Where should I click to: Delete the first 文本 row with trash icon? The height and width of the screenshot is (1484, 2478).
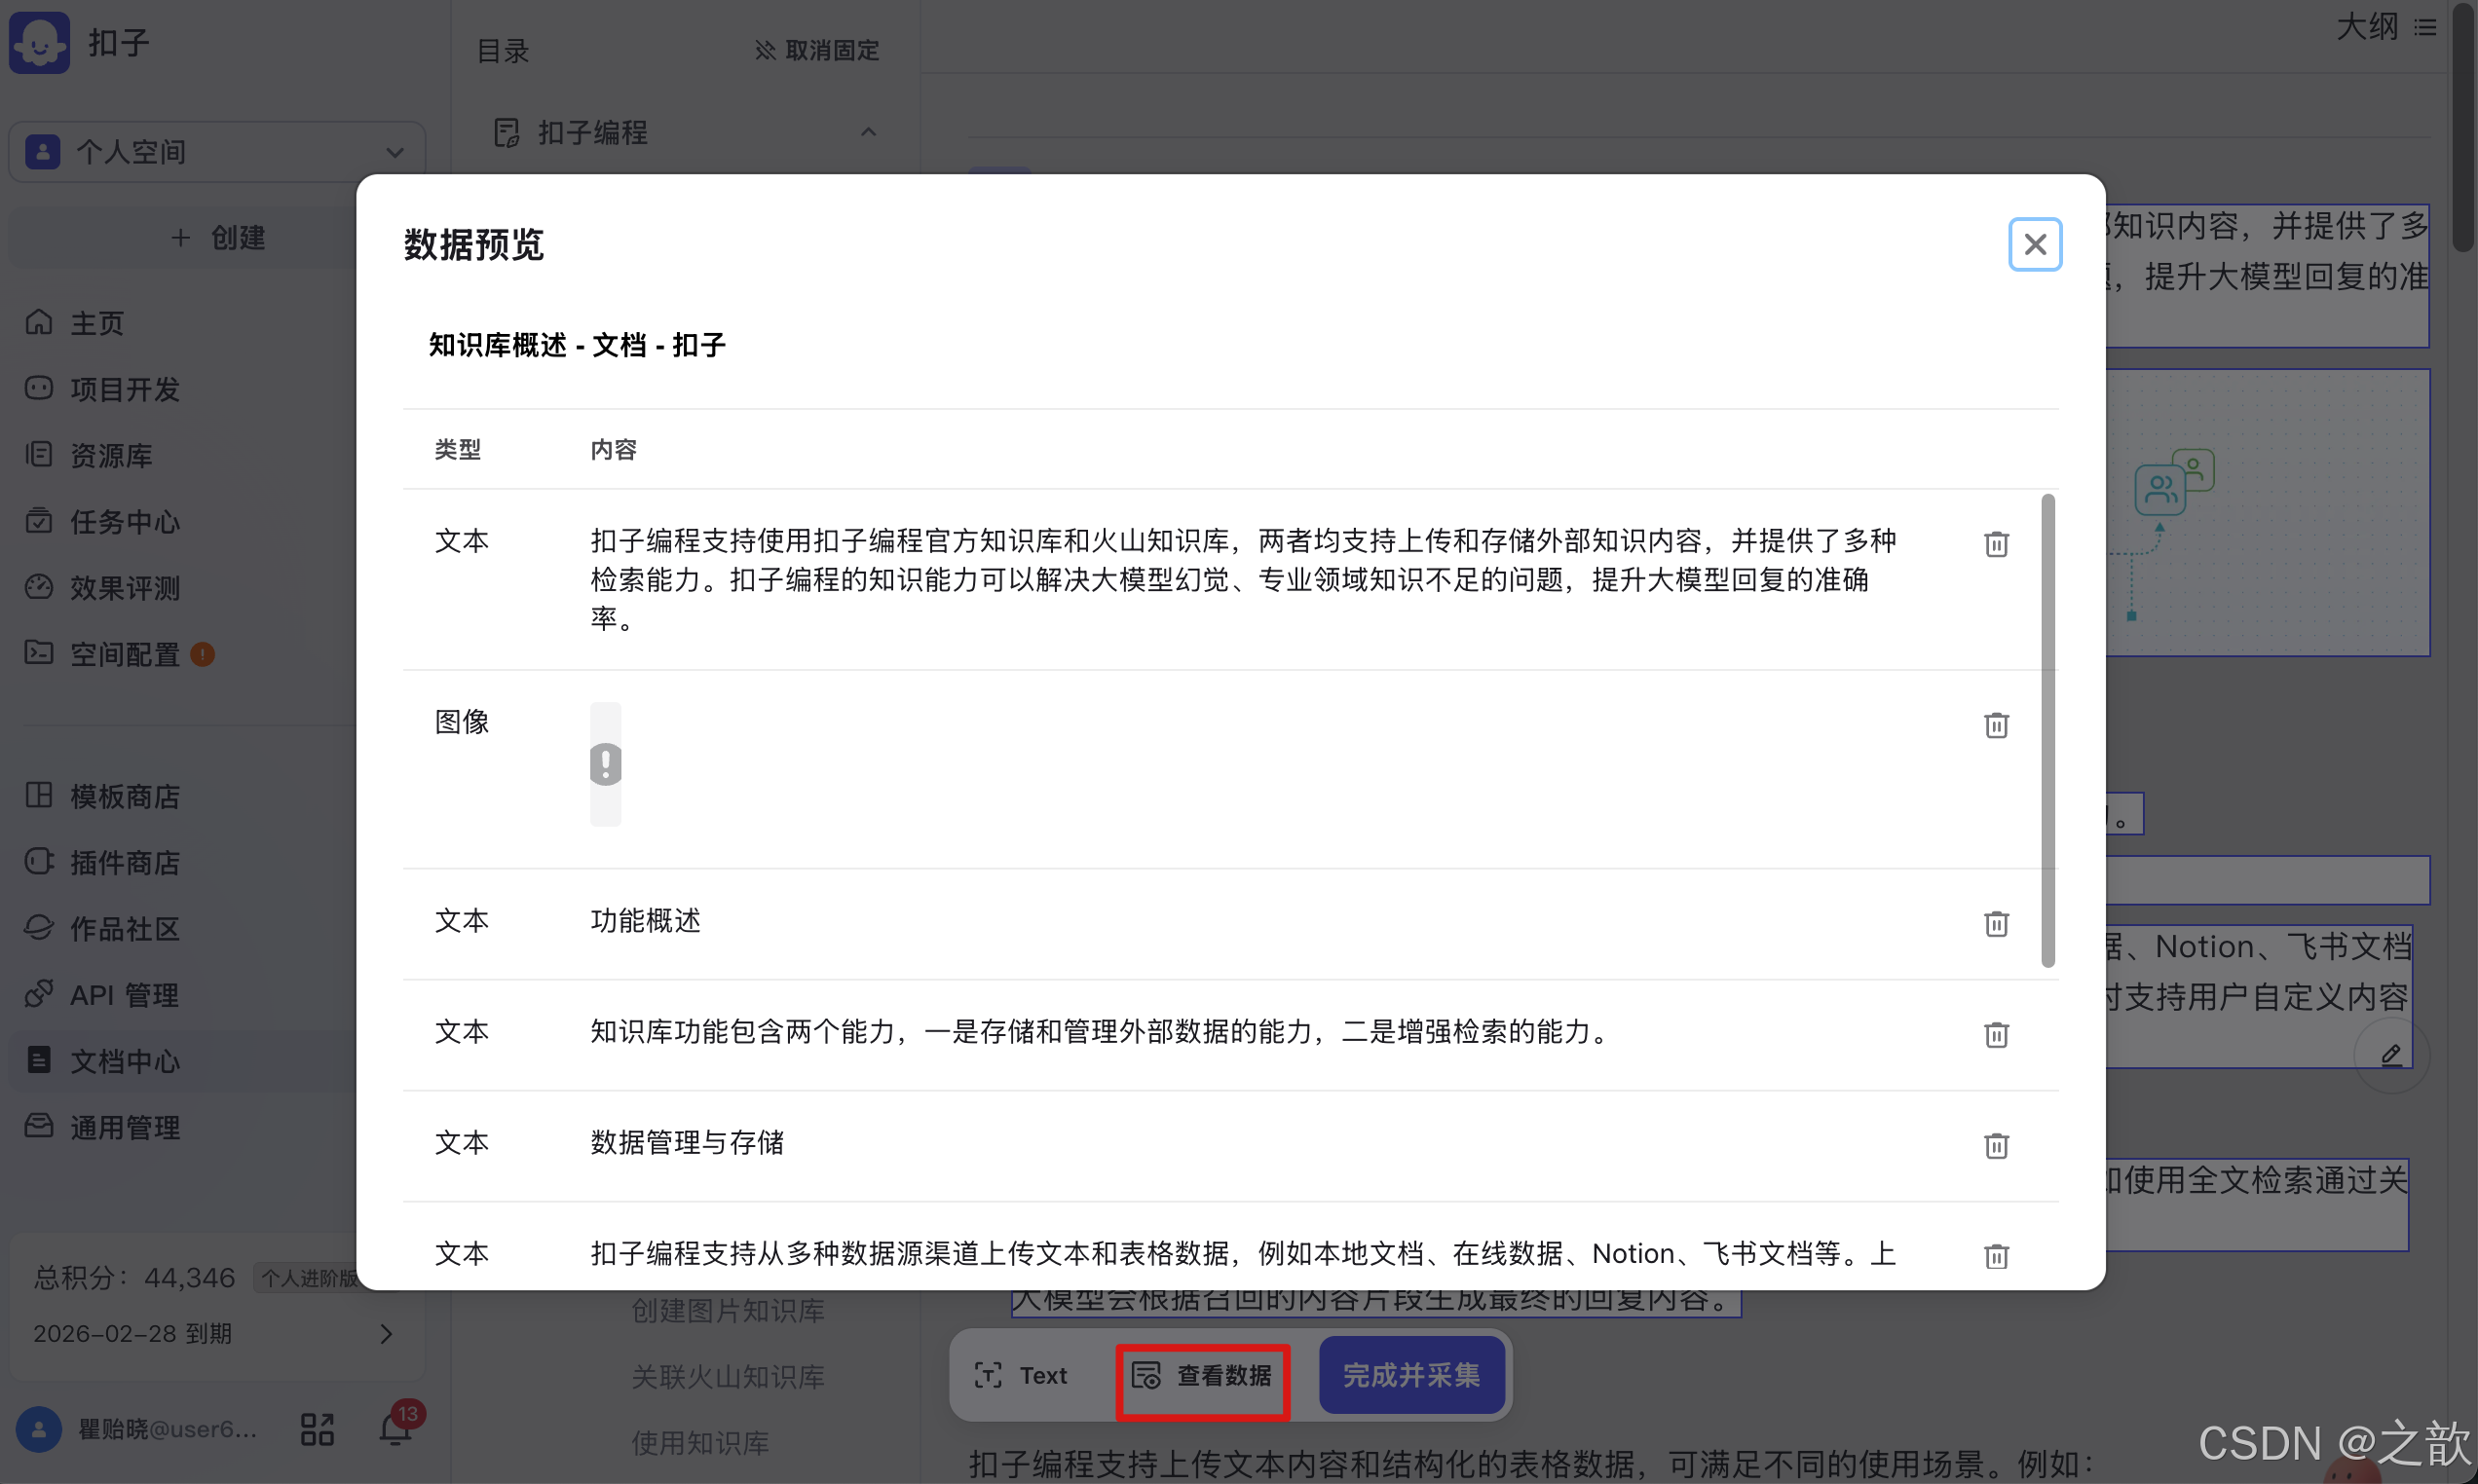click(1996, 543)
